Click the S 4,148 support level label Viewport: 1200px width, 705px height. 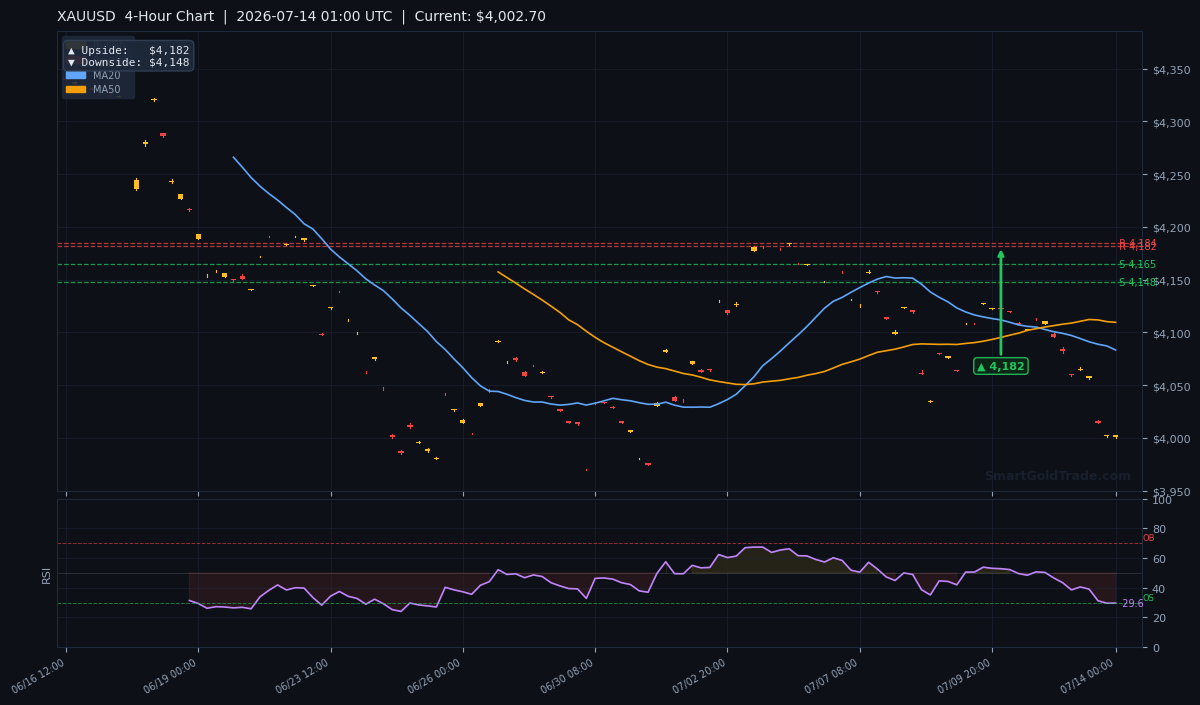pos(1137,282)
